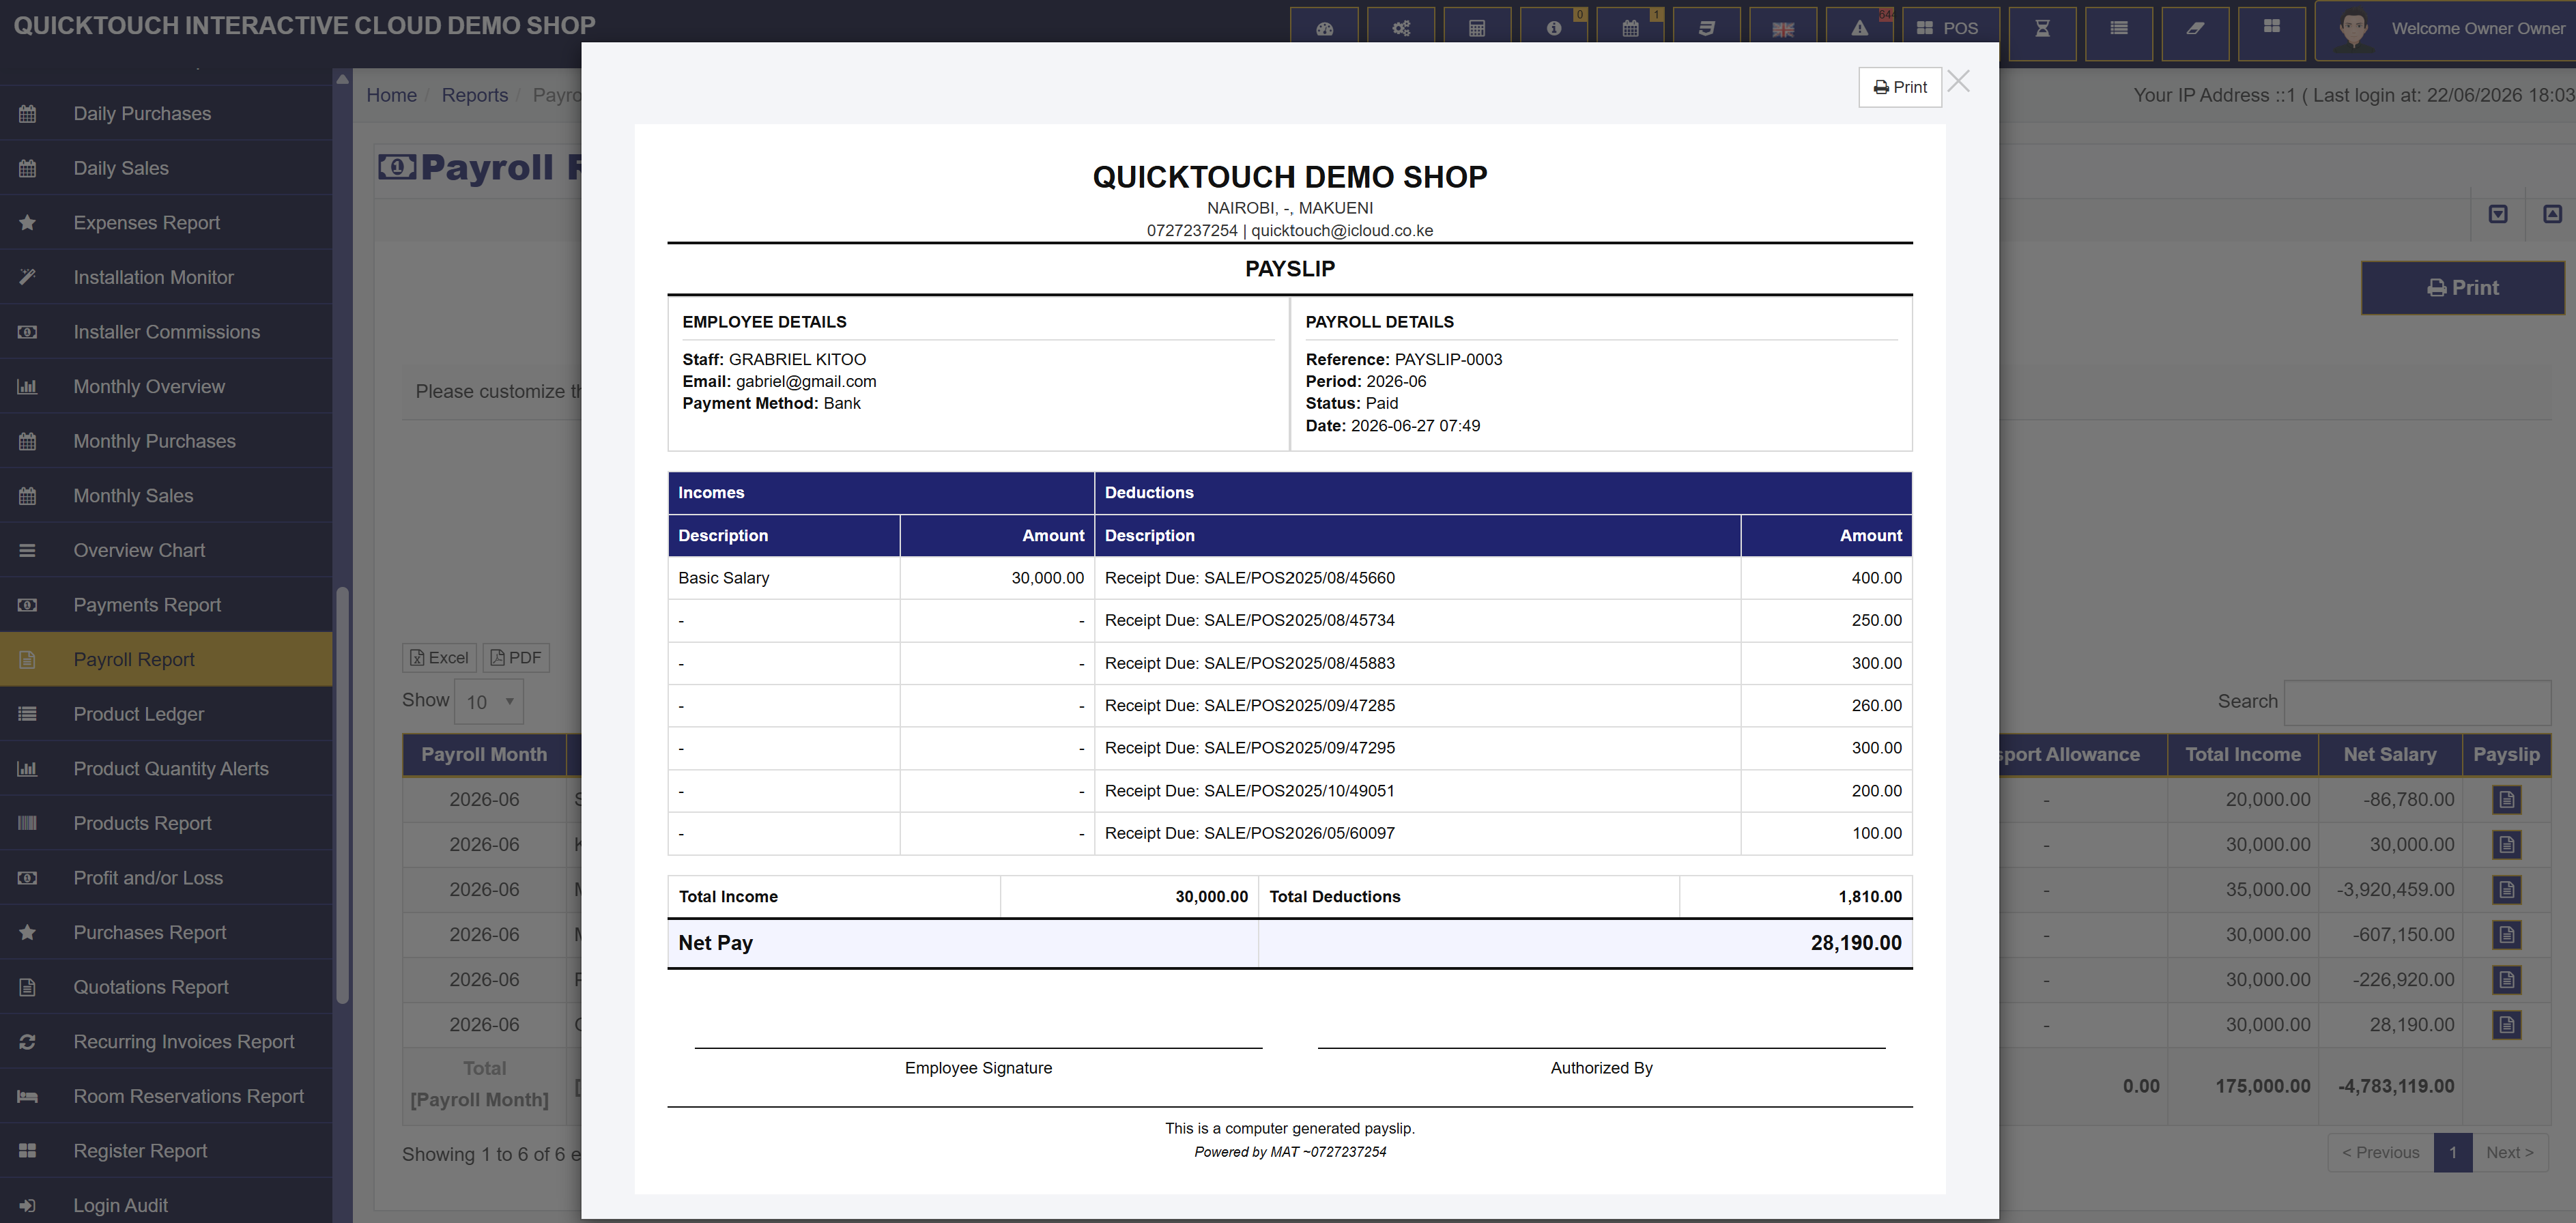This screenshot has height=1223, width=2576.
Task: Click the sidebar vertical scrollbar
Action: tap(343, 795)
